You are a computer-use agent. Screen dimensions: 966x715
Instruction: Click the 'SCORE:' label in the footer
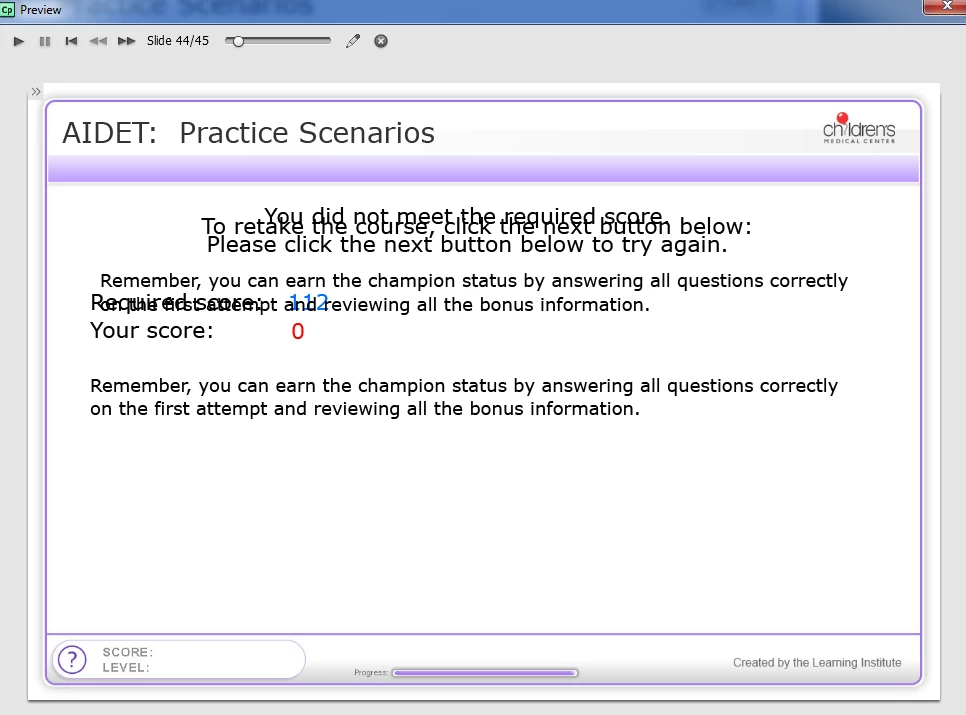click(x=128, y=652)
